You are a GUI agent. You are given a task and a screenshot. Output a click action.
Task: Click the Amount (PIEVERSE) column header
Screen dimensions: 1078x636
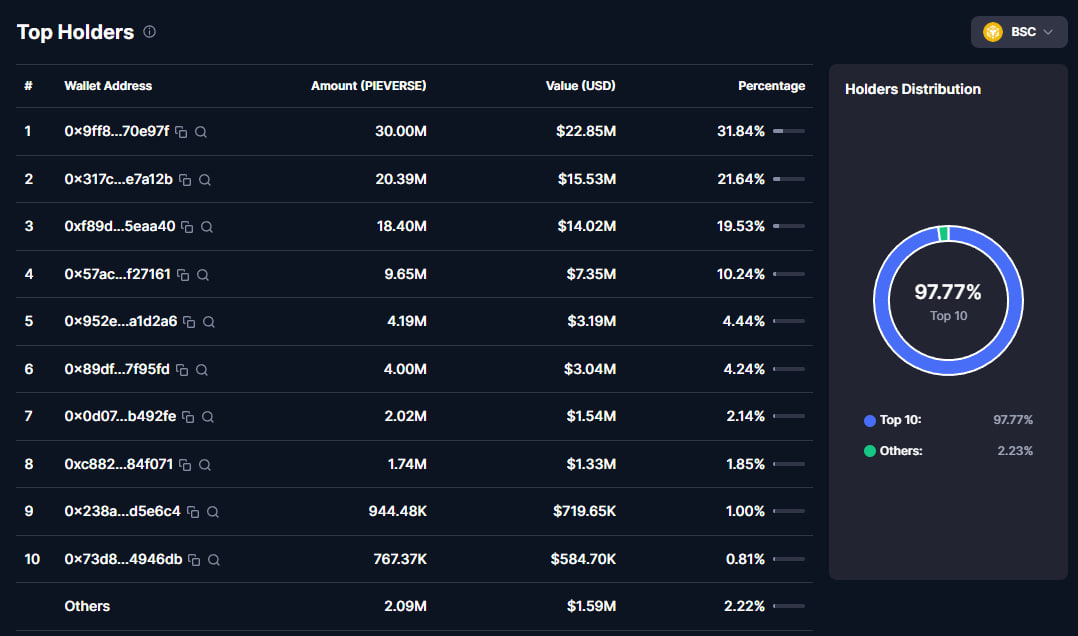click(368, 86)
